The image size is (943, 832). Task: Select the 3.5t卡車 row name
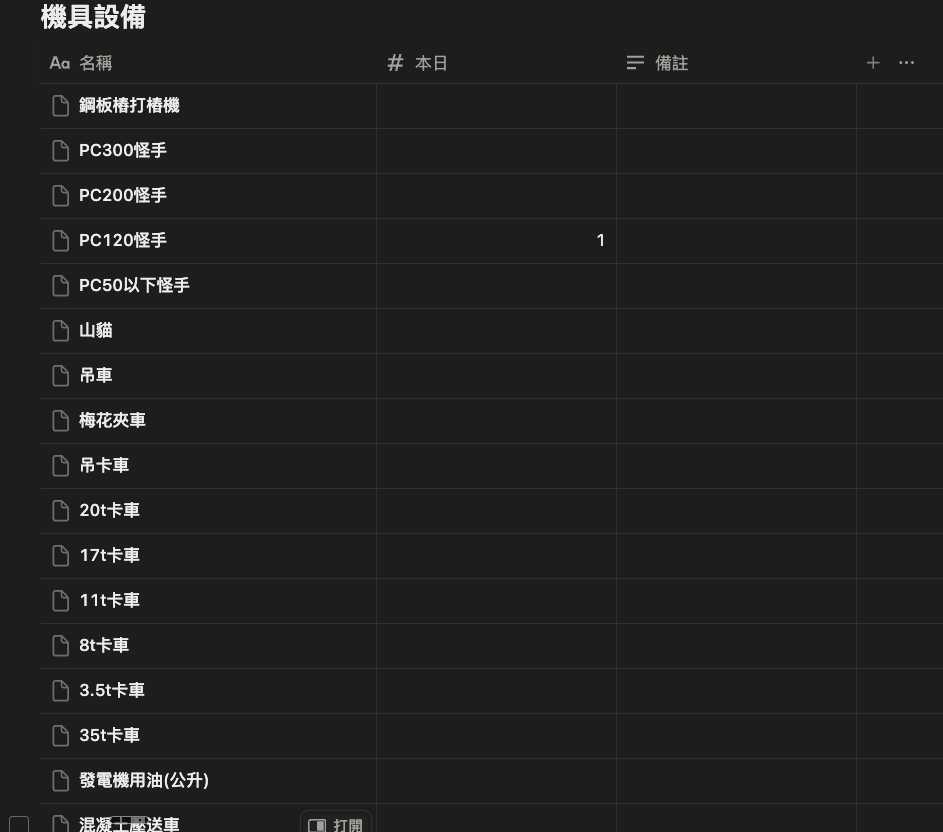(112, 690)
